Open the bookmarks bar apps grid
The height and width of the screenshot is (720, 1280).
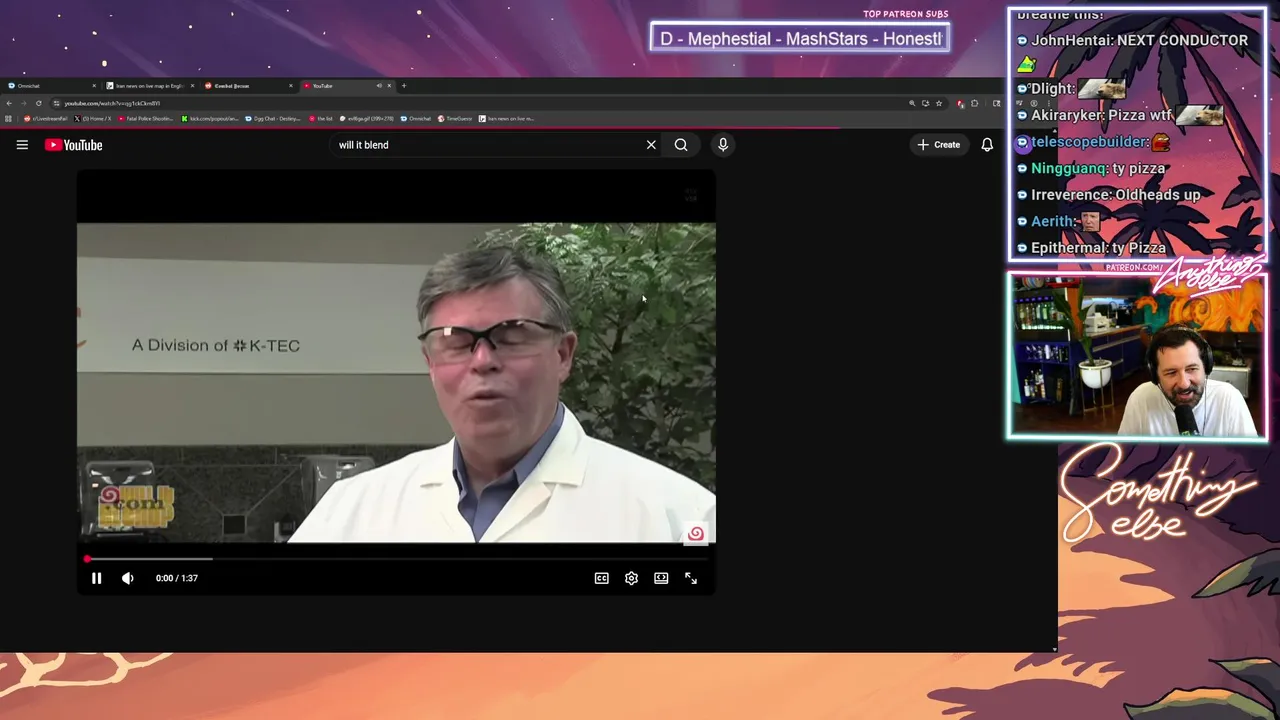pos(8,119)
